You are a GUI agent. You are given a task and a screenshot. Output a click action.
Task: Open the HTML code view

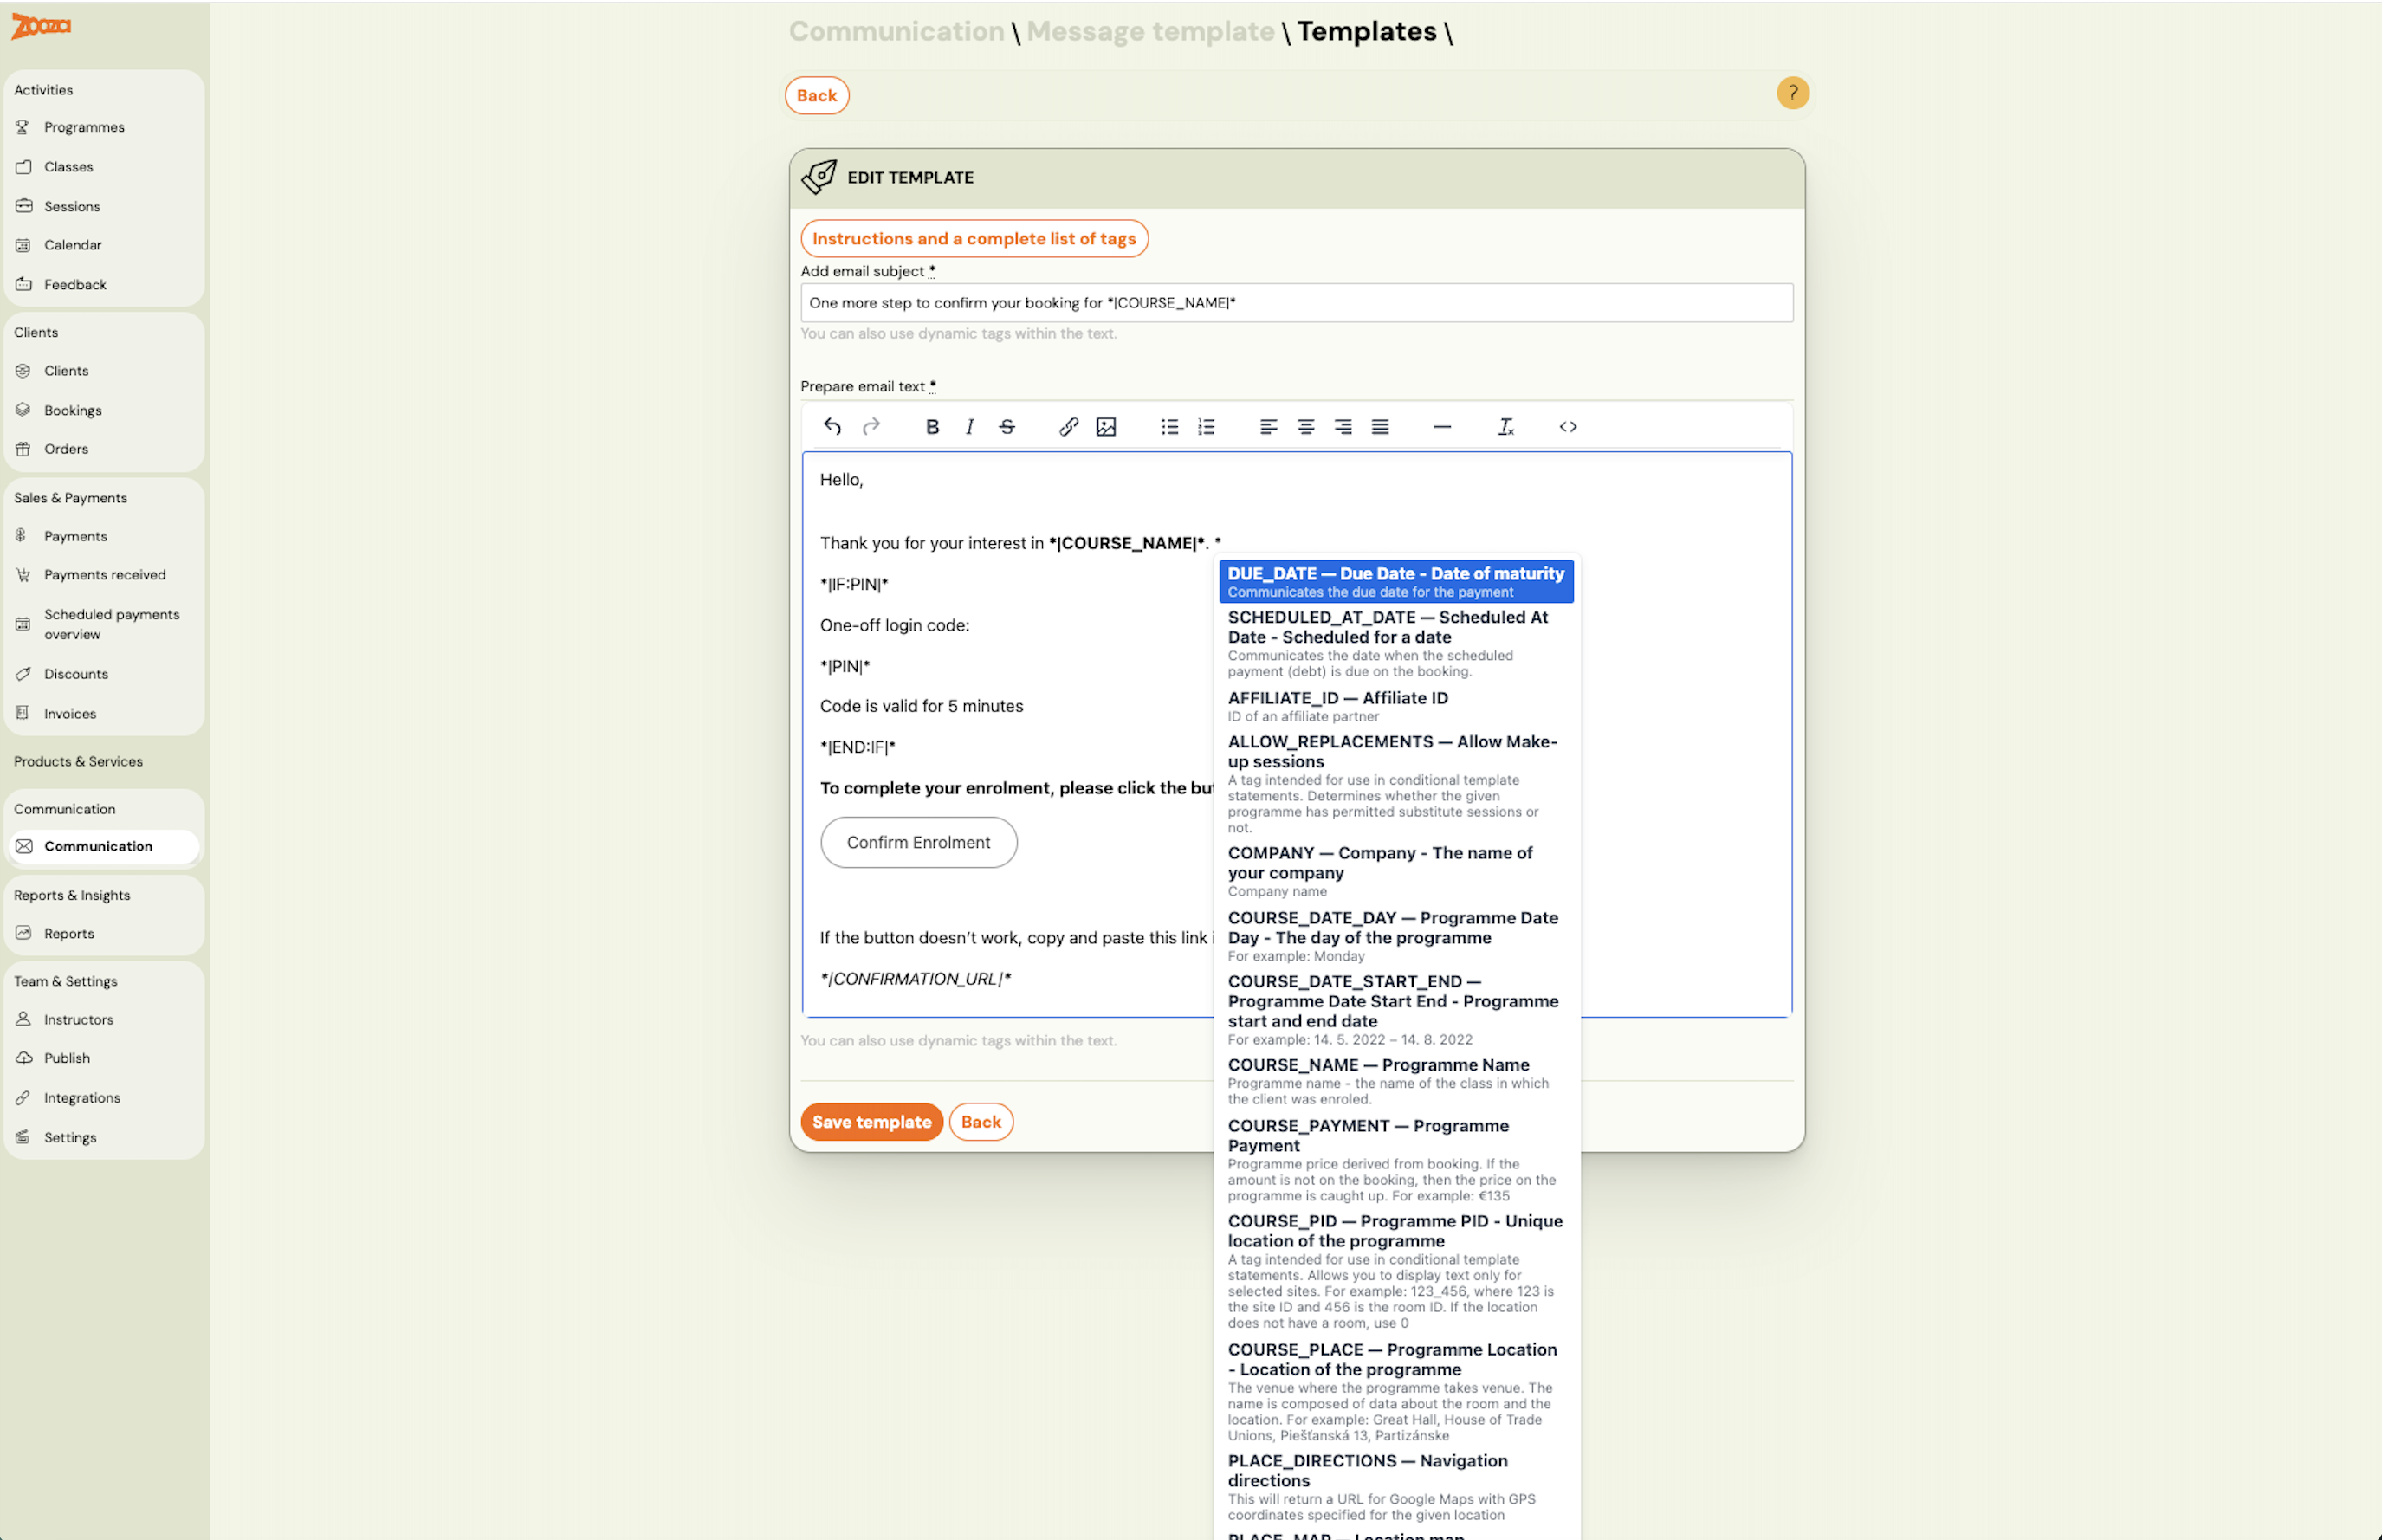(x=1567, y=426)
